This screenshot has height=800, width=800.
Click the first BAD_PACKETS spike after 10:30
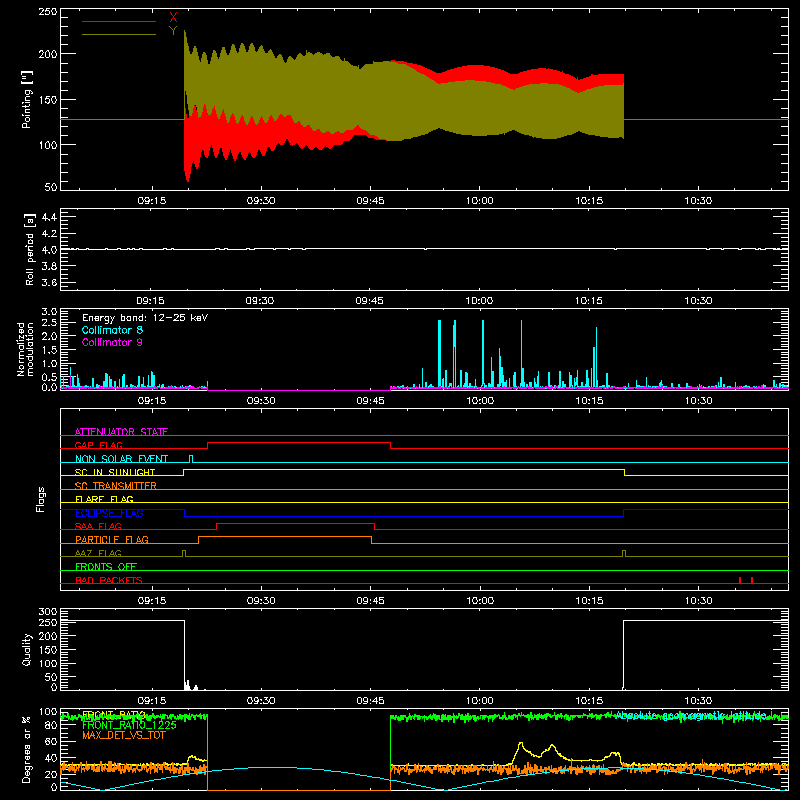[740, 580]
